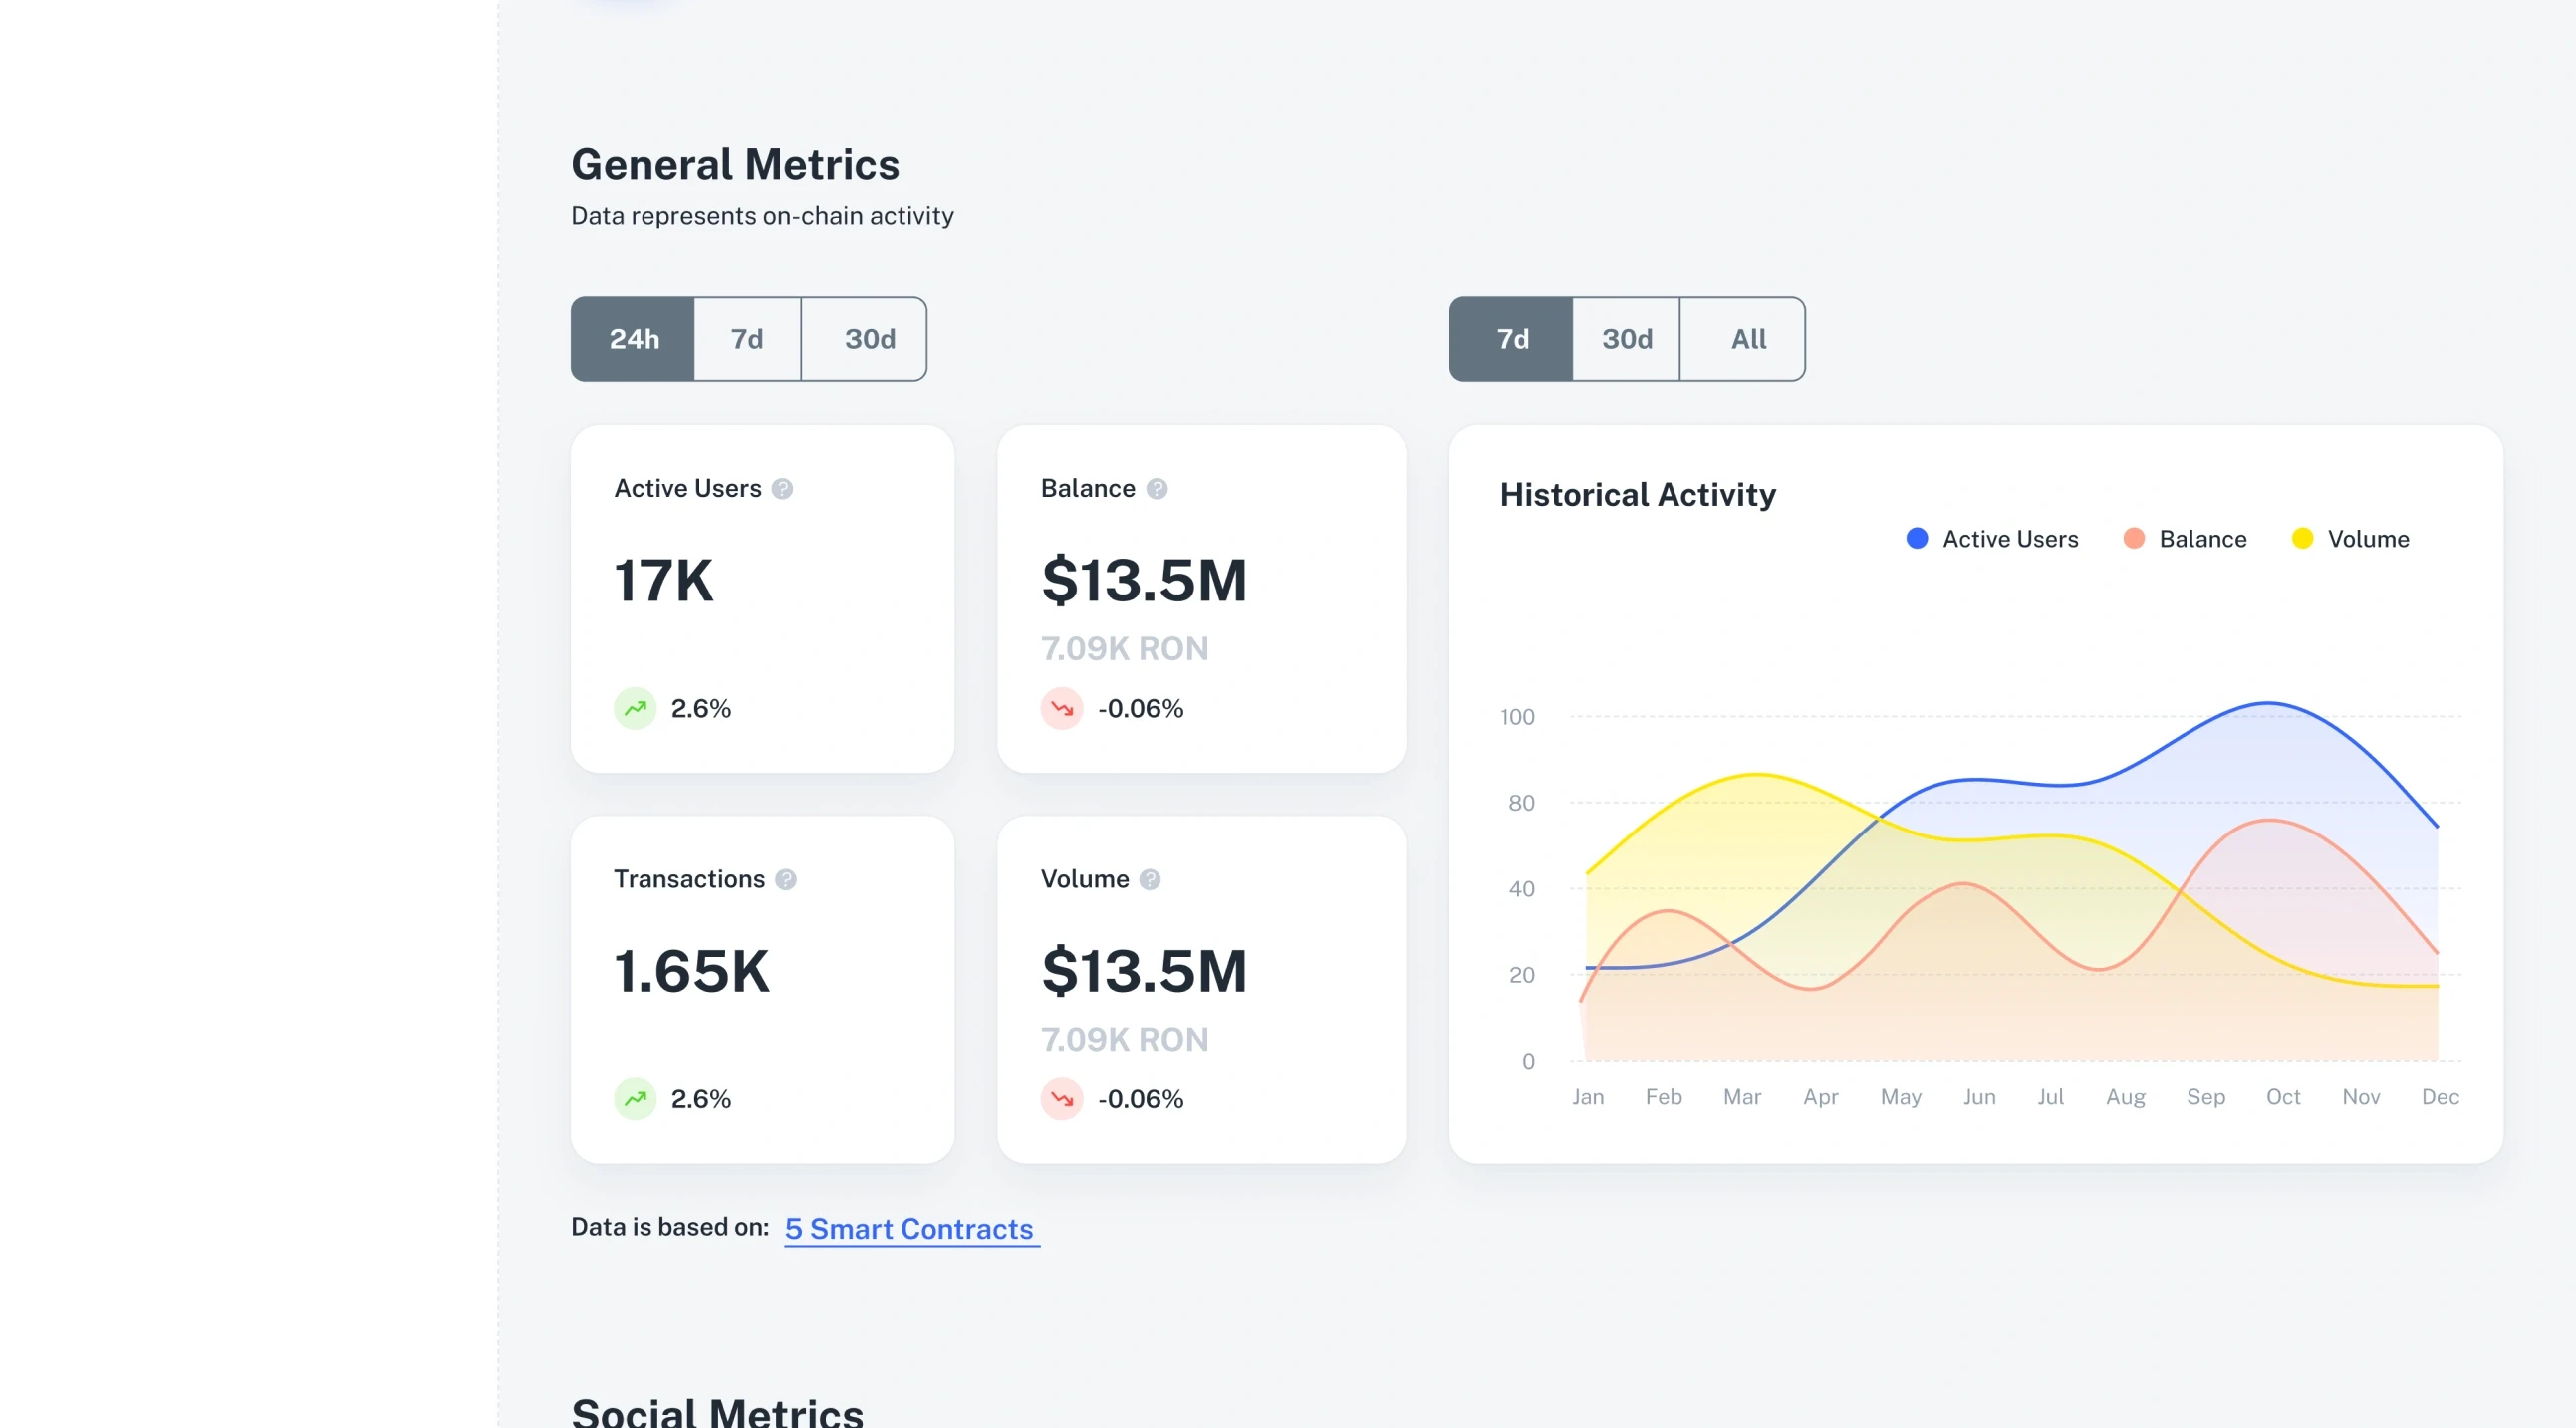Switch metrics period to 30d

tap(864, 339)
